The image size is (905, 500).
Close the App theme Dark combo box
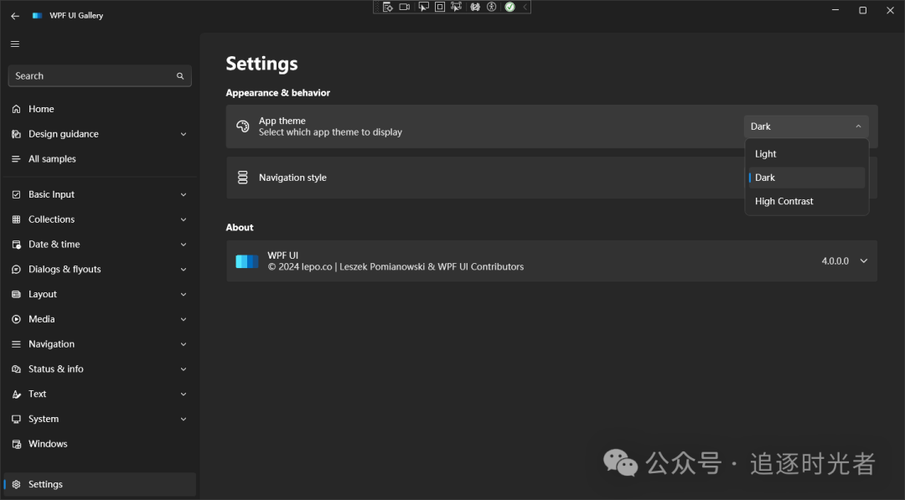click(x=806, y=126)
